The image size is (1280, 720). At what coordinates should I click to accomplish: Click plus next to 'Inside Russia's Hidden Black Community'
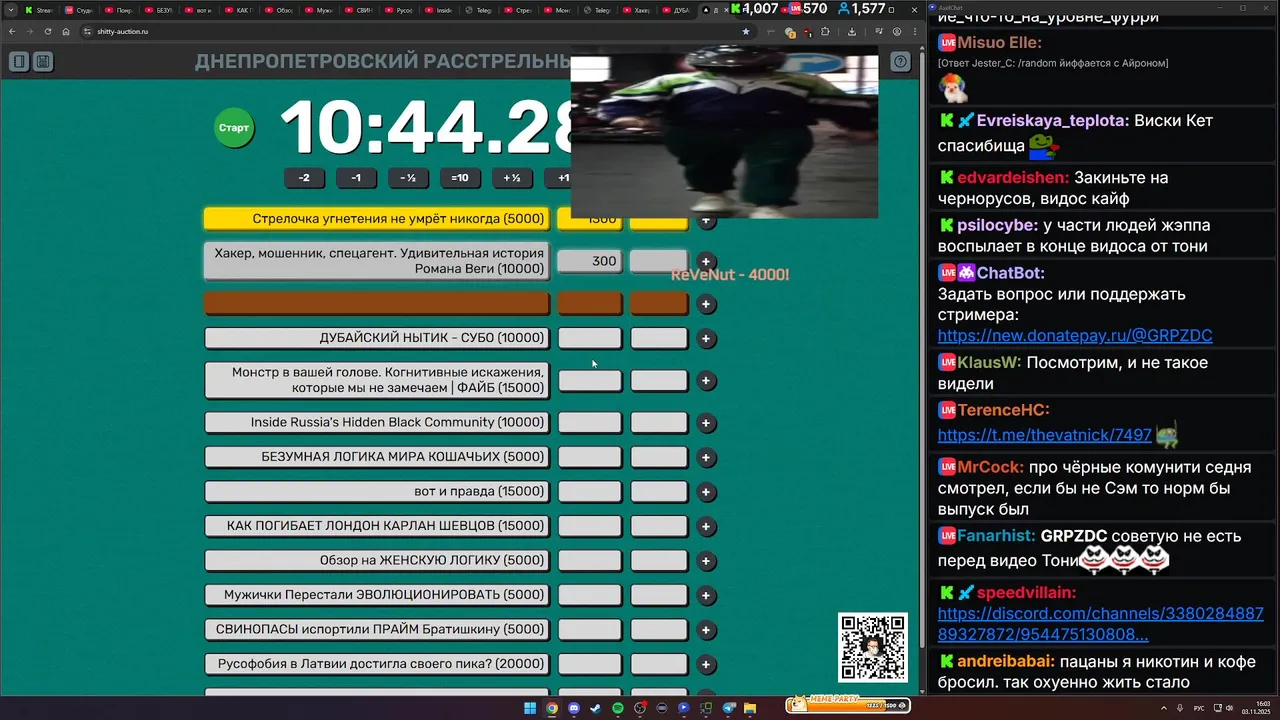coord(706,423)
